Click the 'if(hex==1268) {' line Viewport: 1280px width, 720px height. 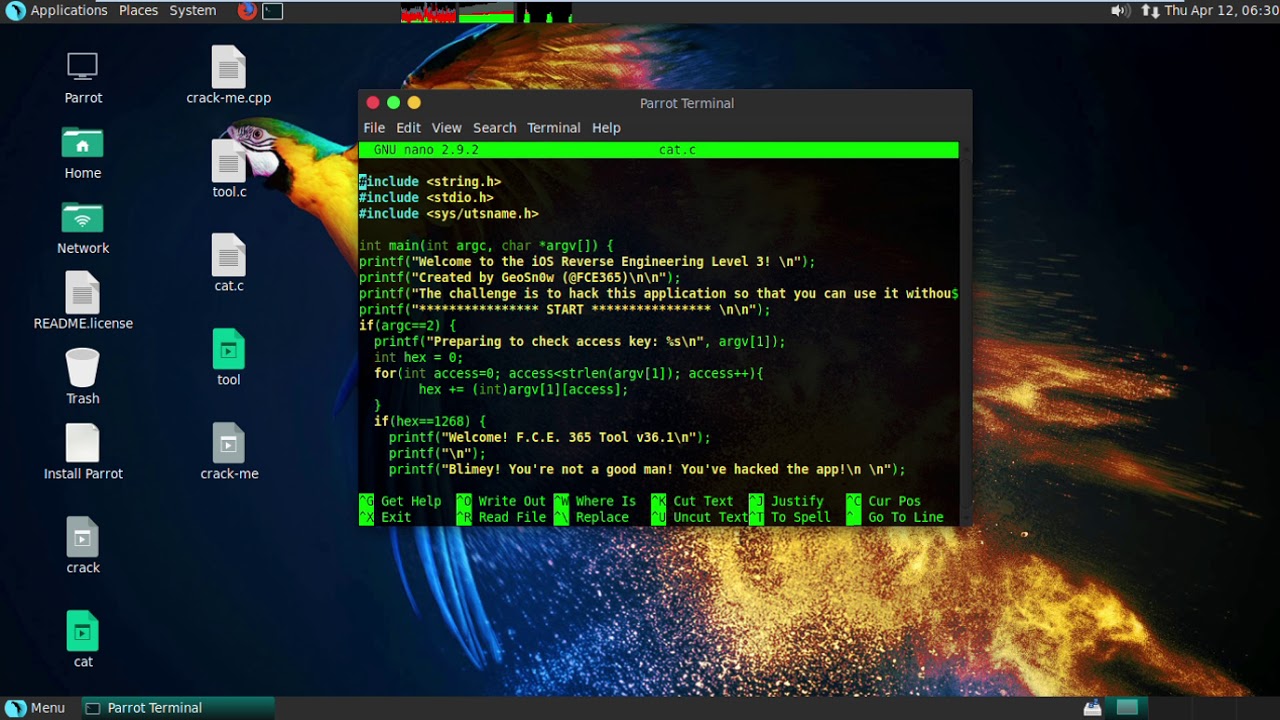pos(430,422)
